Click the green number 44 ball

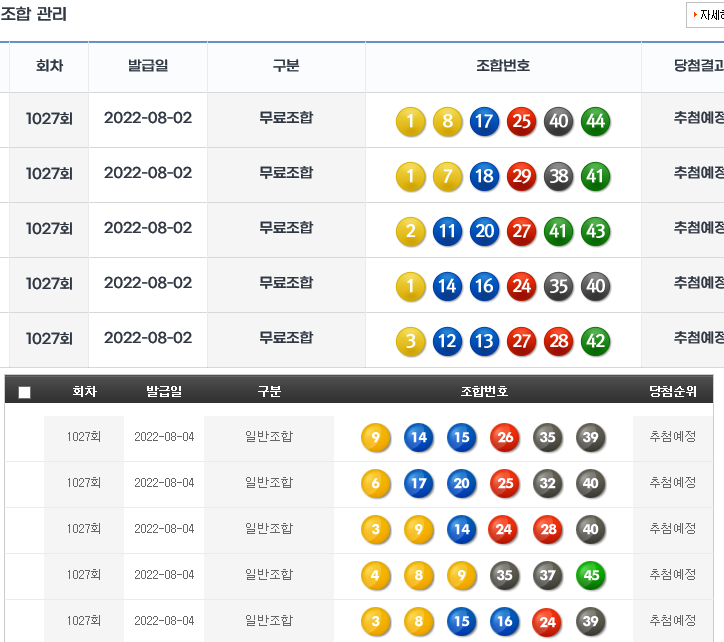click(595, 122)
